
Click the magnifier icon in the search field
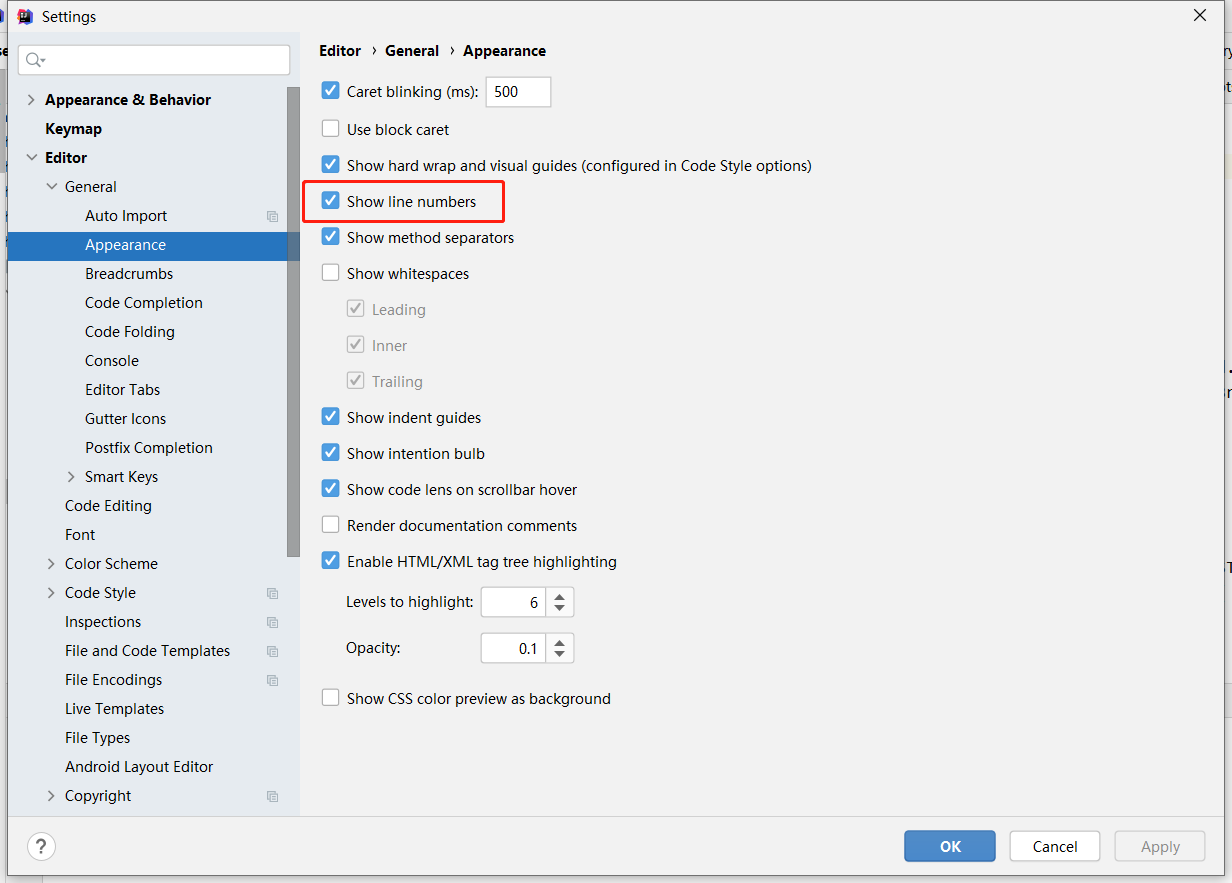(x=33, y=59)
